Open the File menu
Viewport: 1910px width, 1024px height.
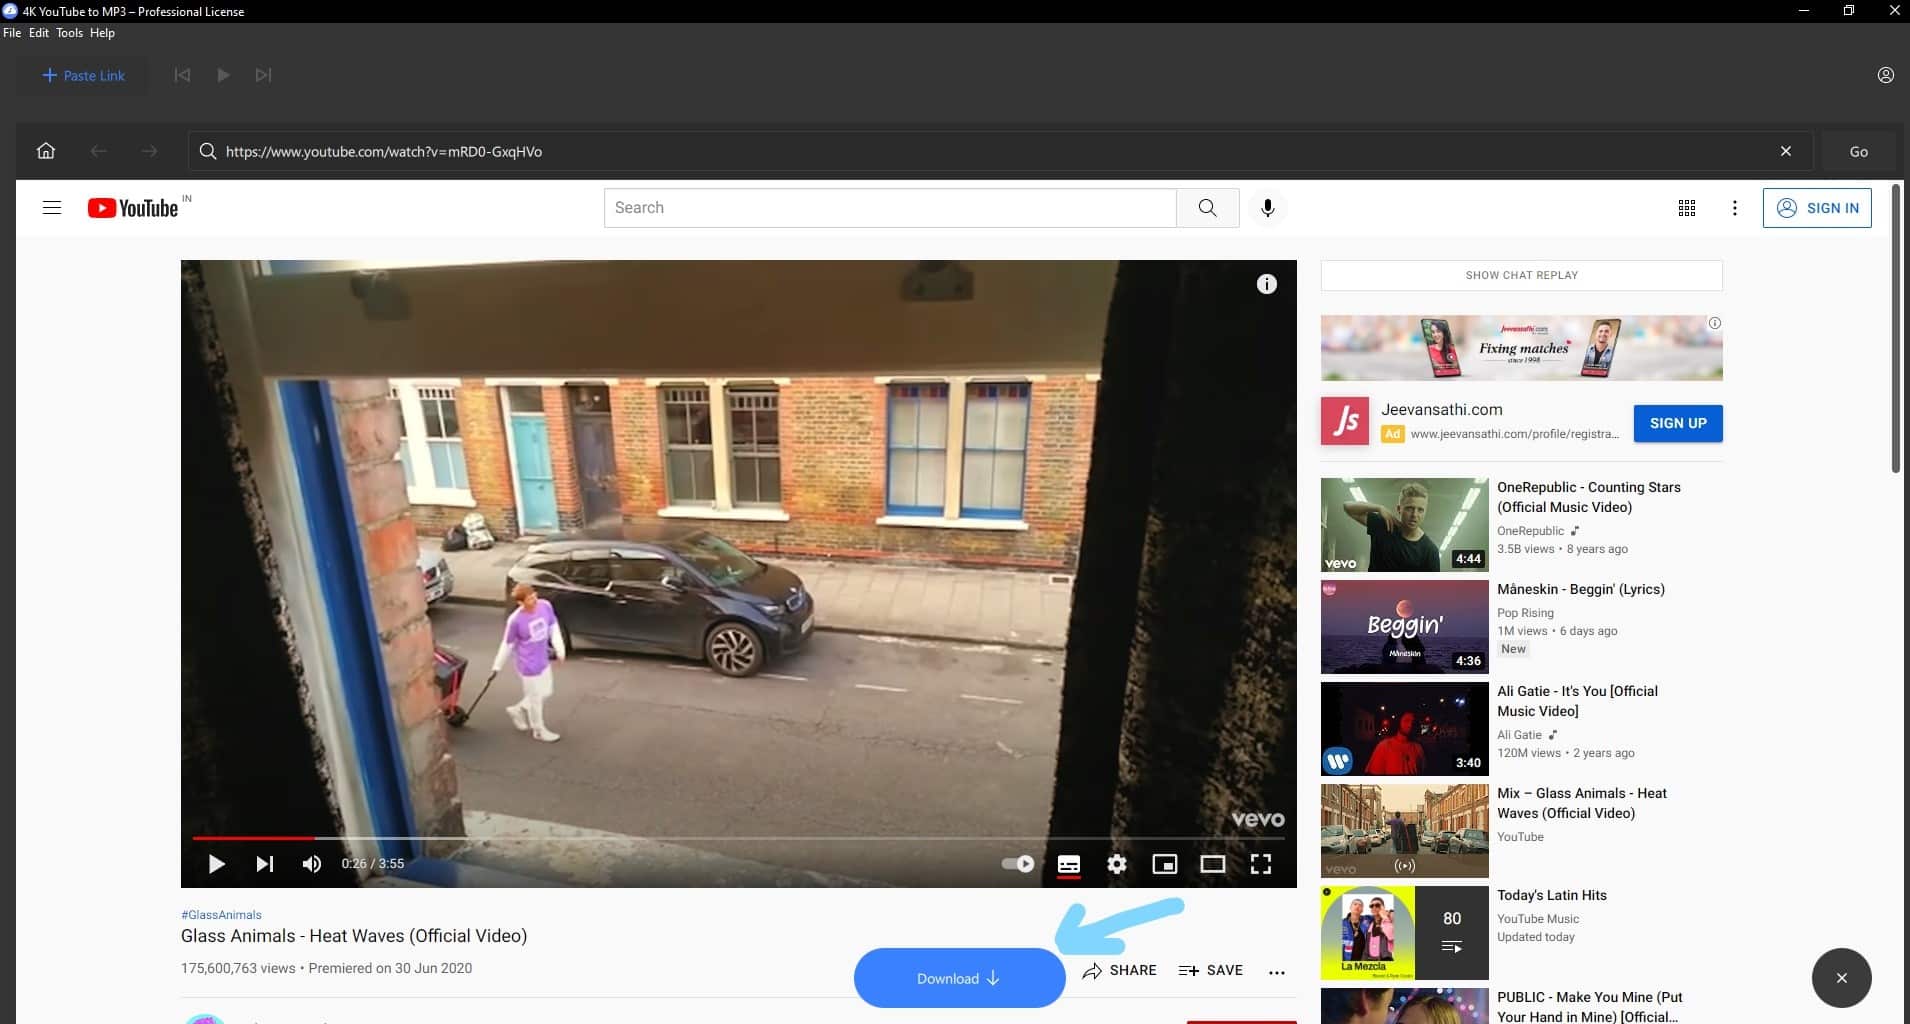click(x=12, y=33)
